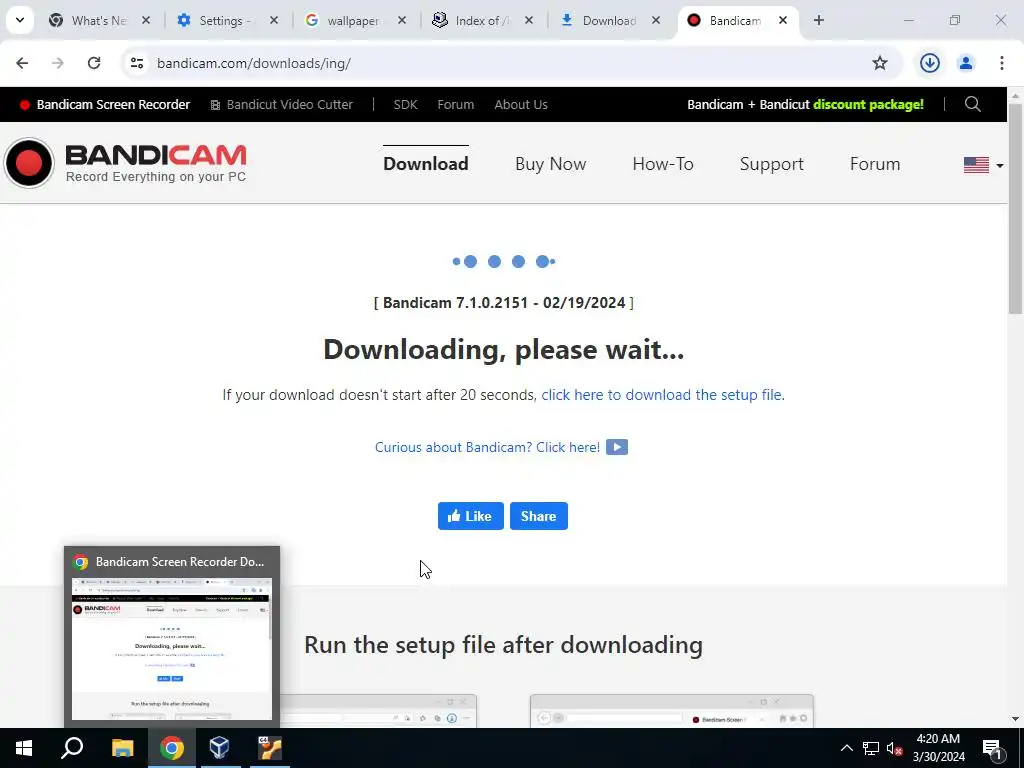
Task: Select How-To in main navigation
Action: [663, 164]
